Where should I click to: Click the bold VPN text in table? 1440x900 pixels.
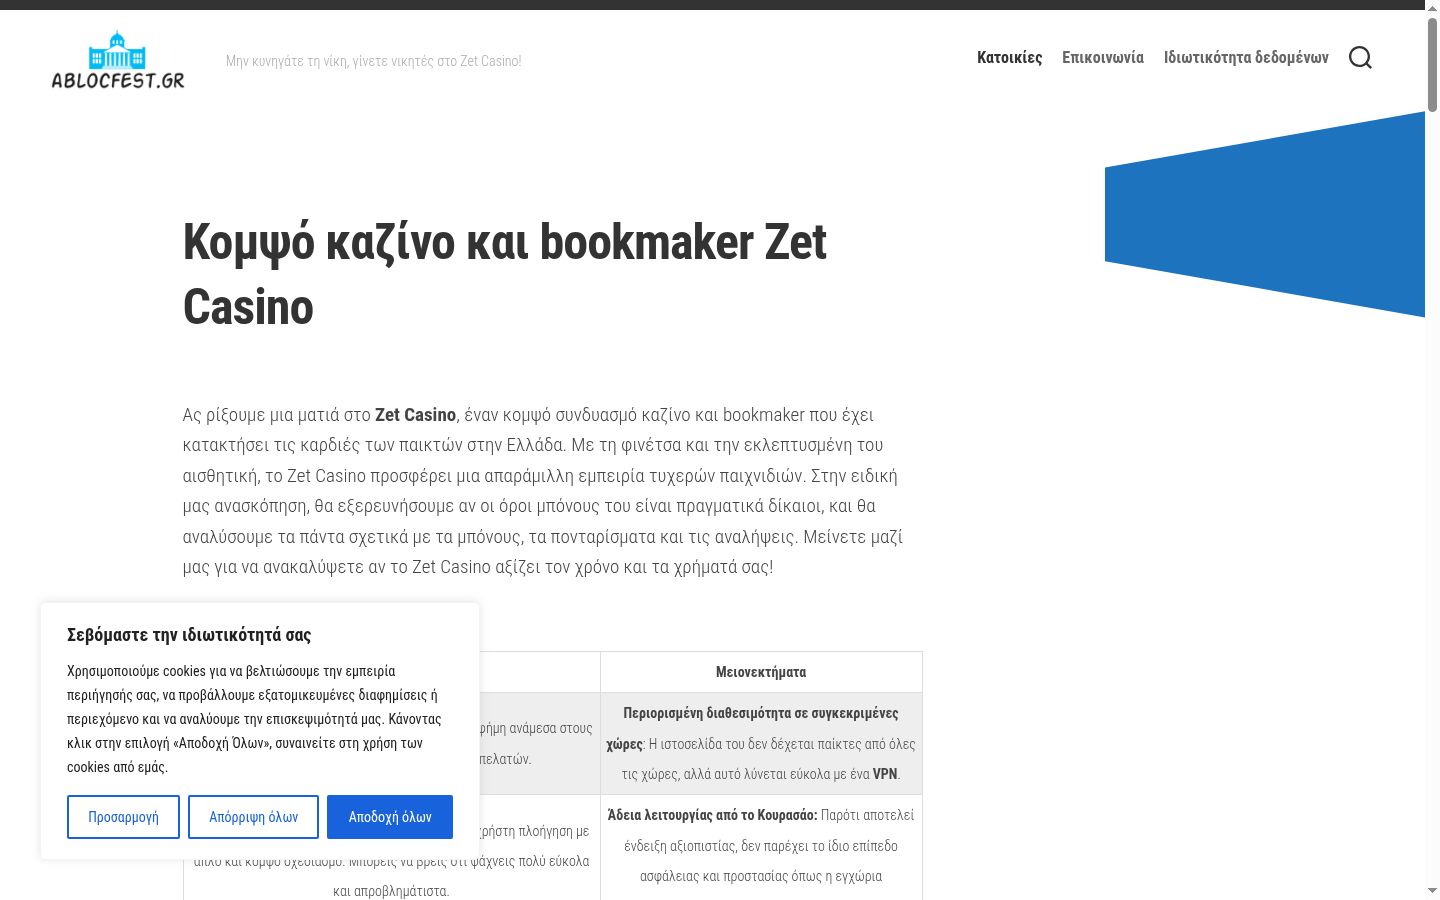(885, 774)
